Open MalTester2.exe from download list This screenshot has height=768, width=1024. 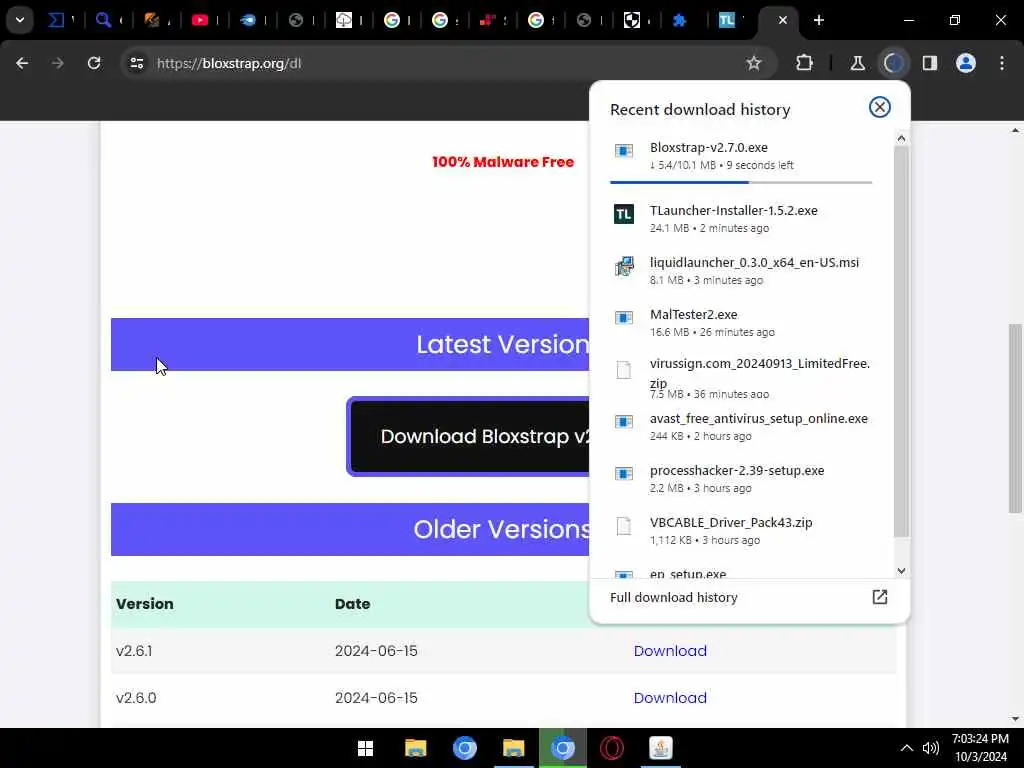(741, 323)
